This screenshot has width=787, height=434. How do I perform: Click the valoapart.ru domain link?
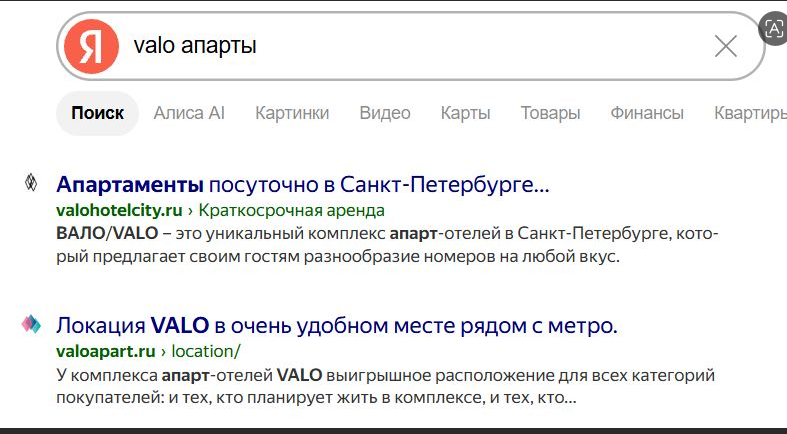pyautogui.click(x=106, y=351)
